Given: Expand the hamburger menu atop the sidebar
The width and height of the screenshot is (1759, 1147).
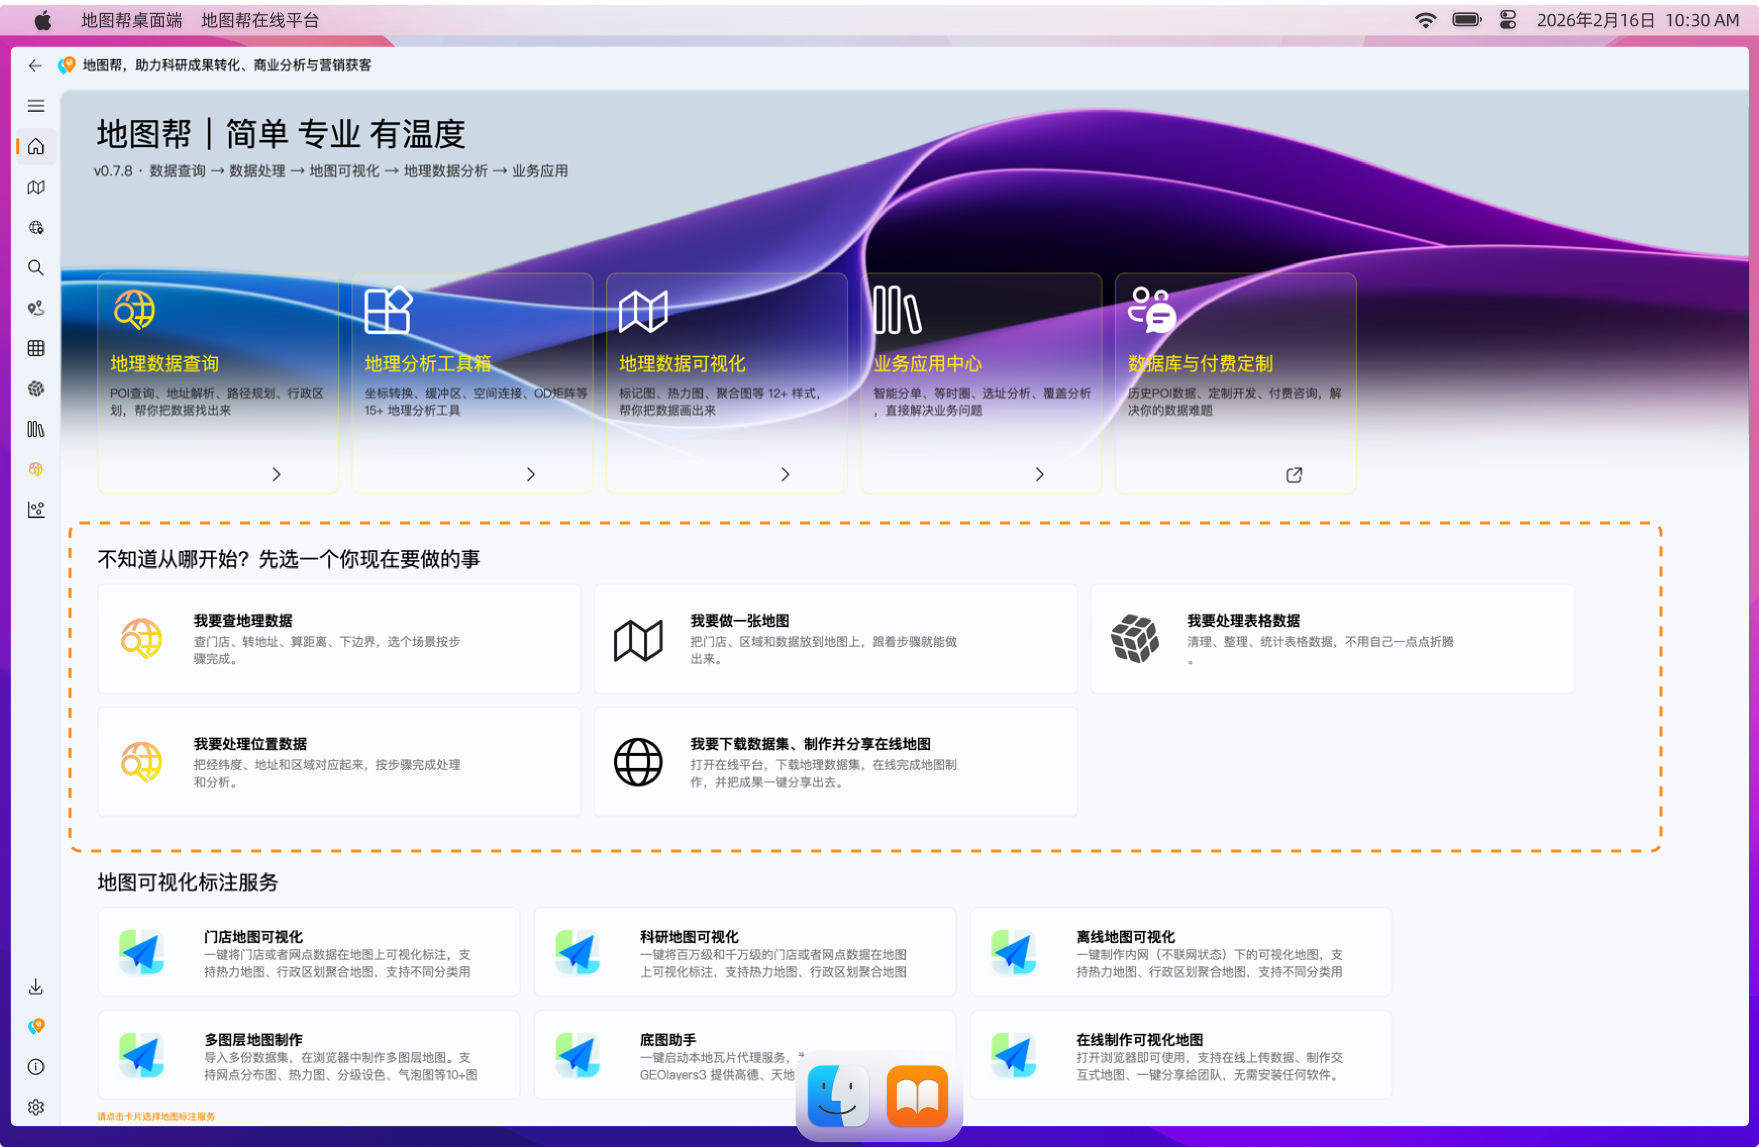Looking at the screenshot, I should (x=36, y=106).
